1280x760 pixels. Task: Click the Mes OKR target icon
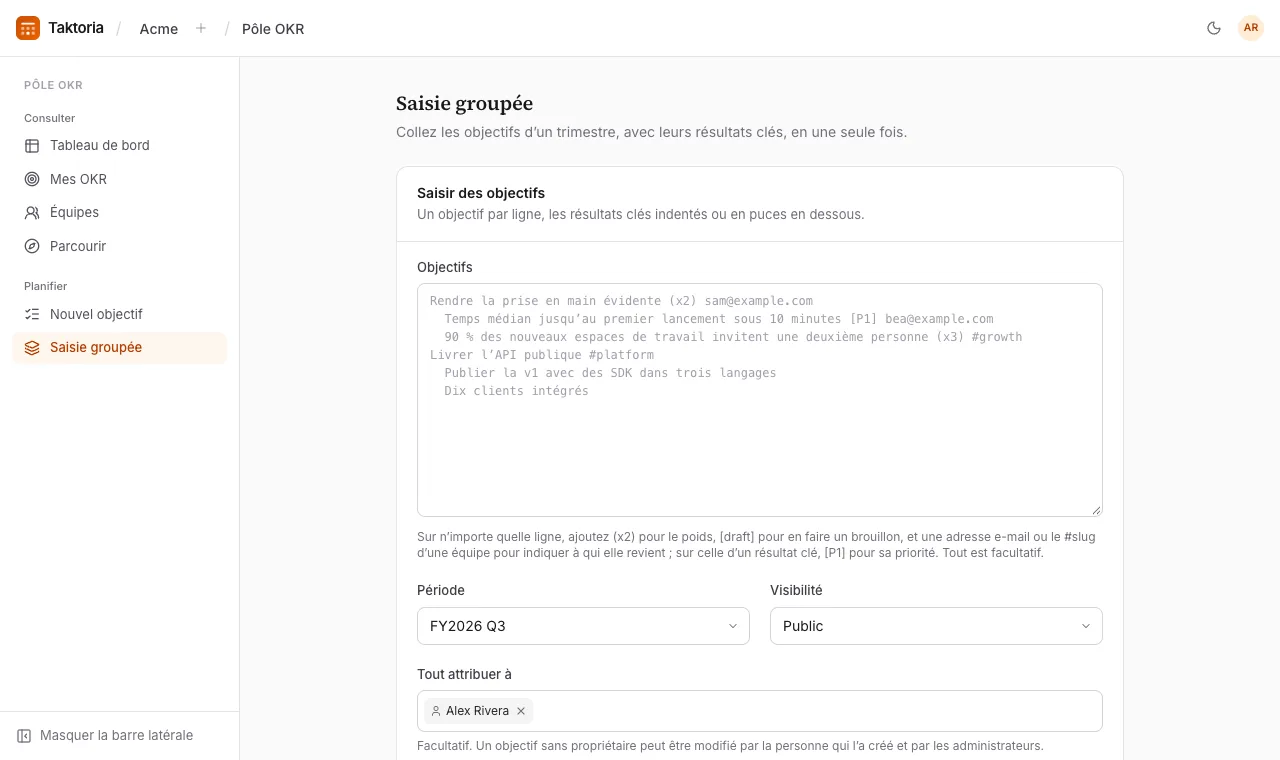coord(32,179)
